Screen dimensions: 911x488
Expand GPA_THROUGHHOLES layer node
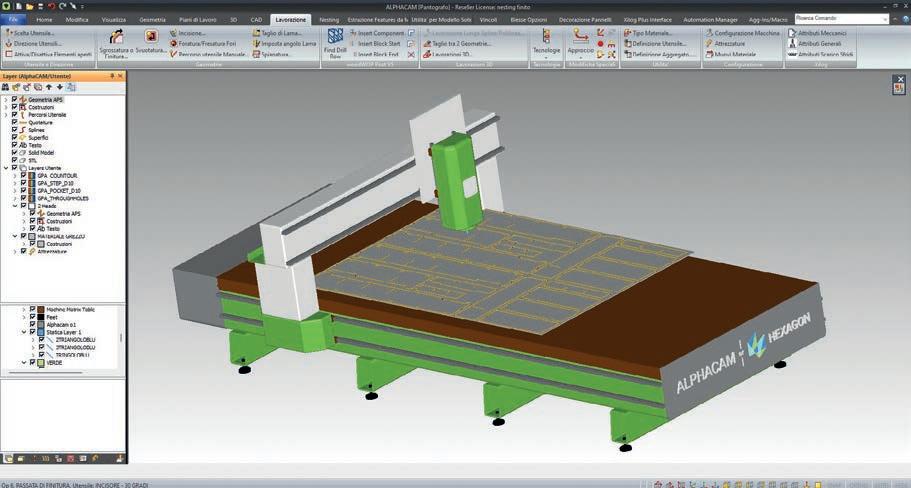pos(15,198)
